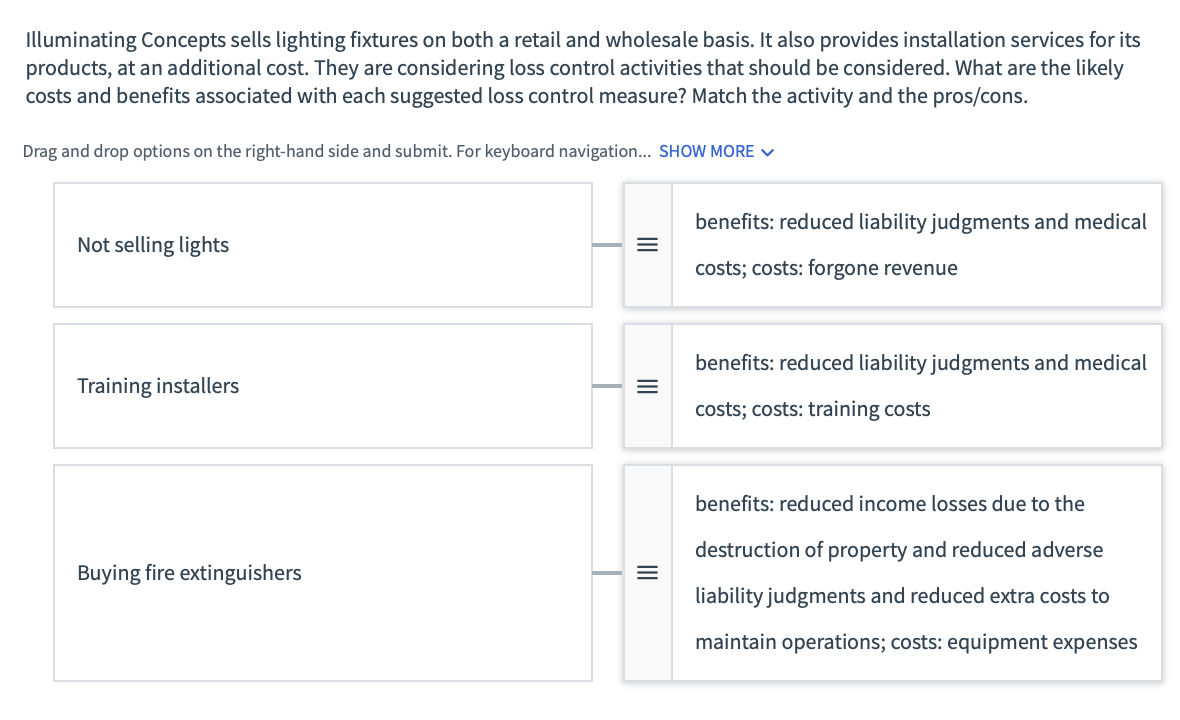Screen dimensions: 1180x720
Task: Click the drag handle for equipment expenses option
Action: click(x=647, y=573)
